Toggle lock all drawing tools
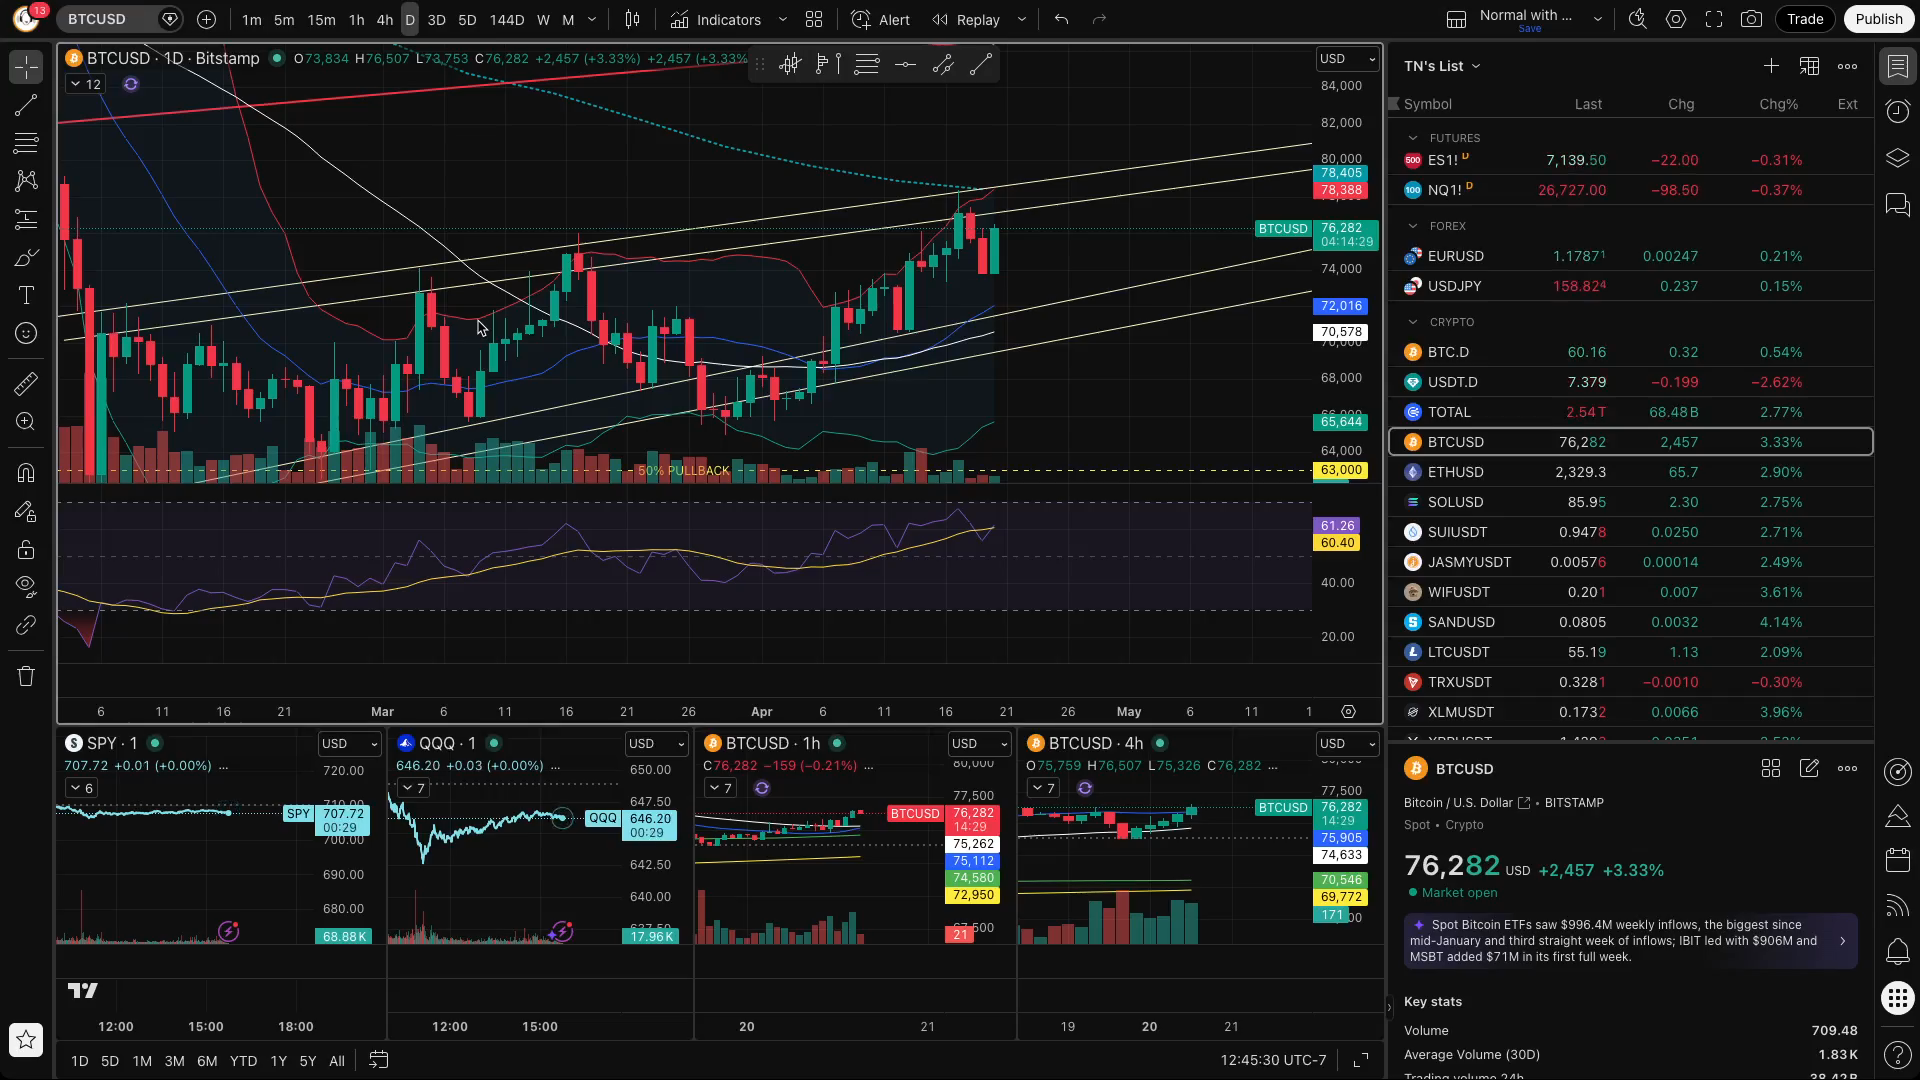Screen dimensions: 1920x1080 point(26,549)
